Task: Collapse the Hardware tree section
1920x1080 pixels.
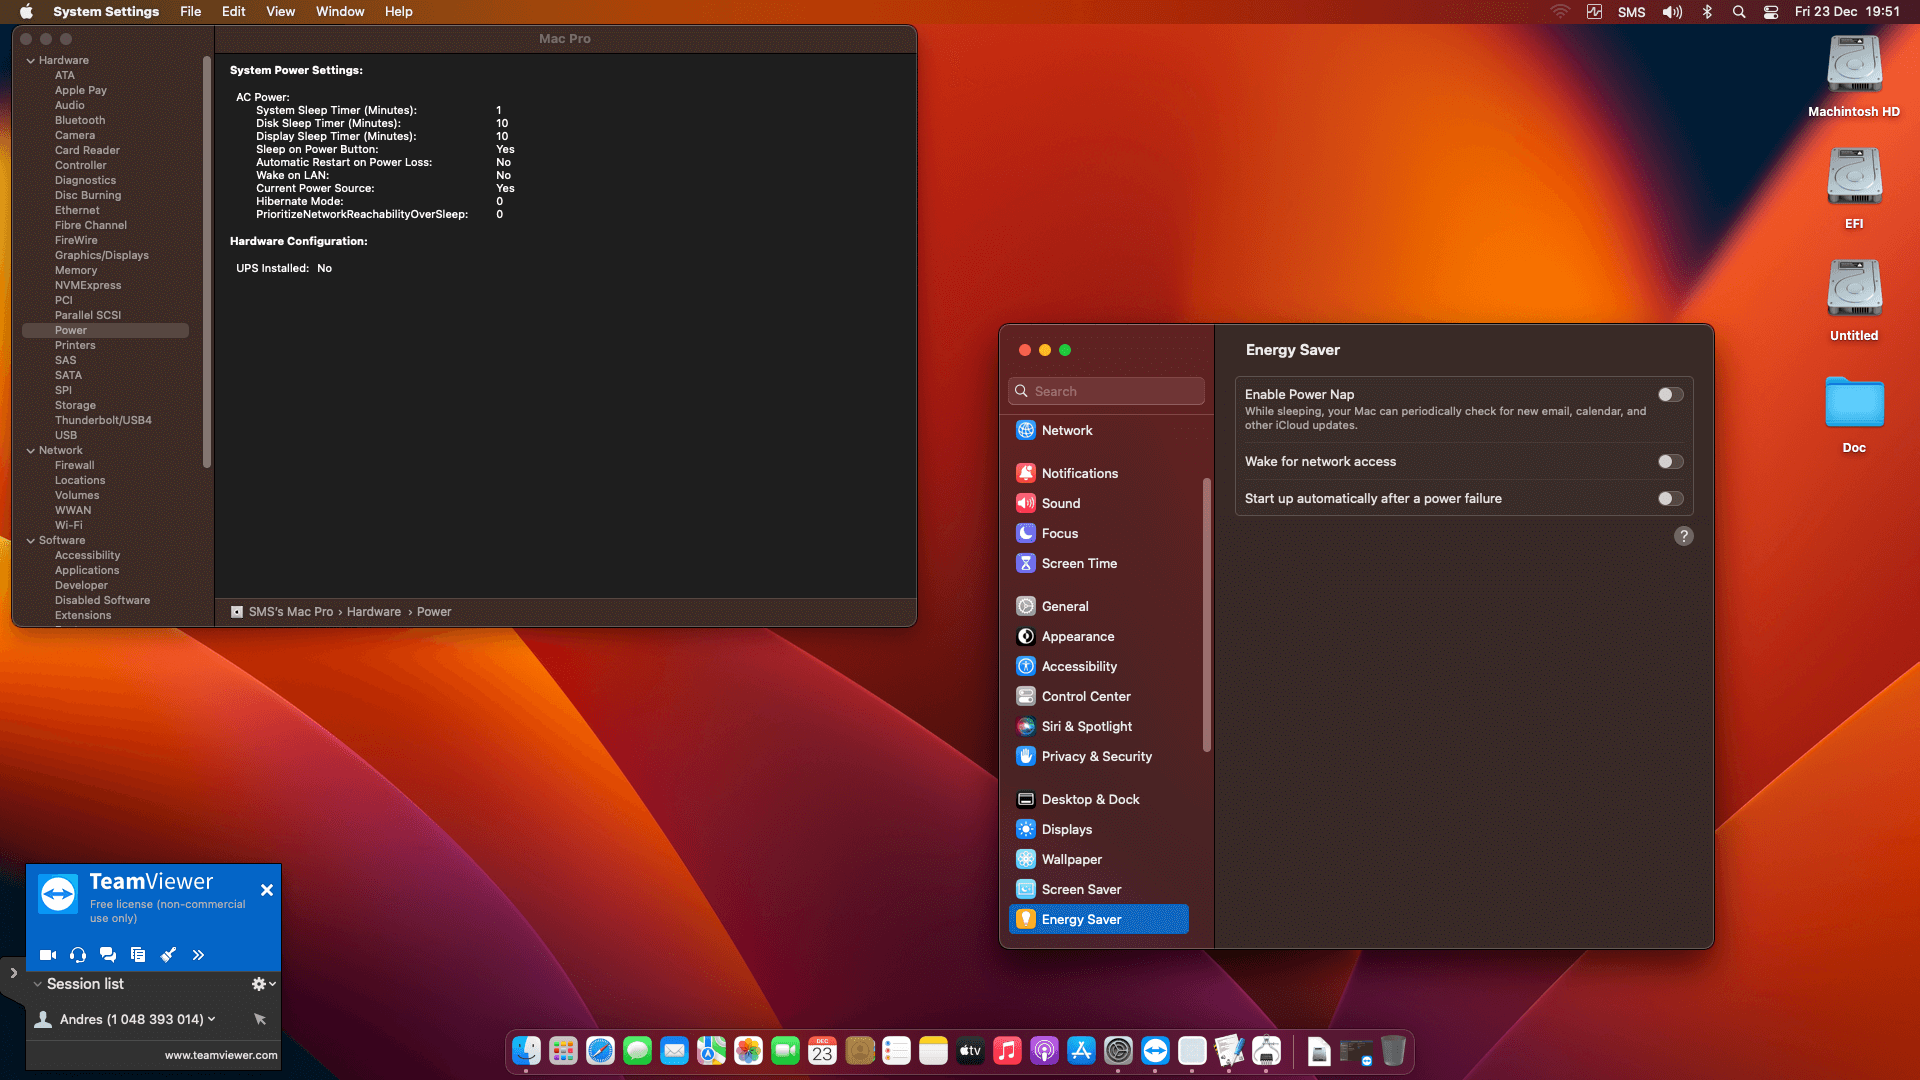Action: point(31,61)
